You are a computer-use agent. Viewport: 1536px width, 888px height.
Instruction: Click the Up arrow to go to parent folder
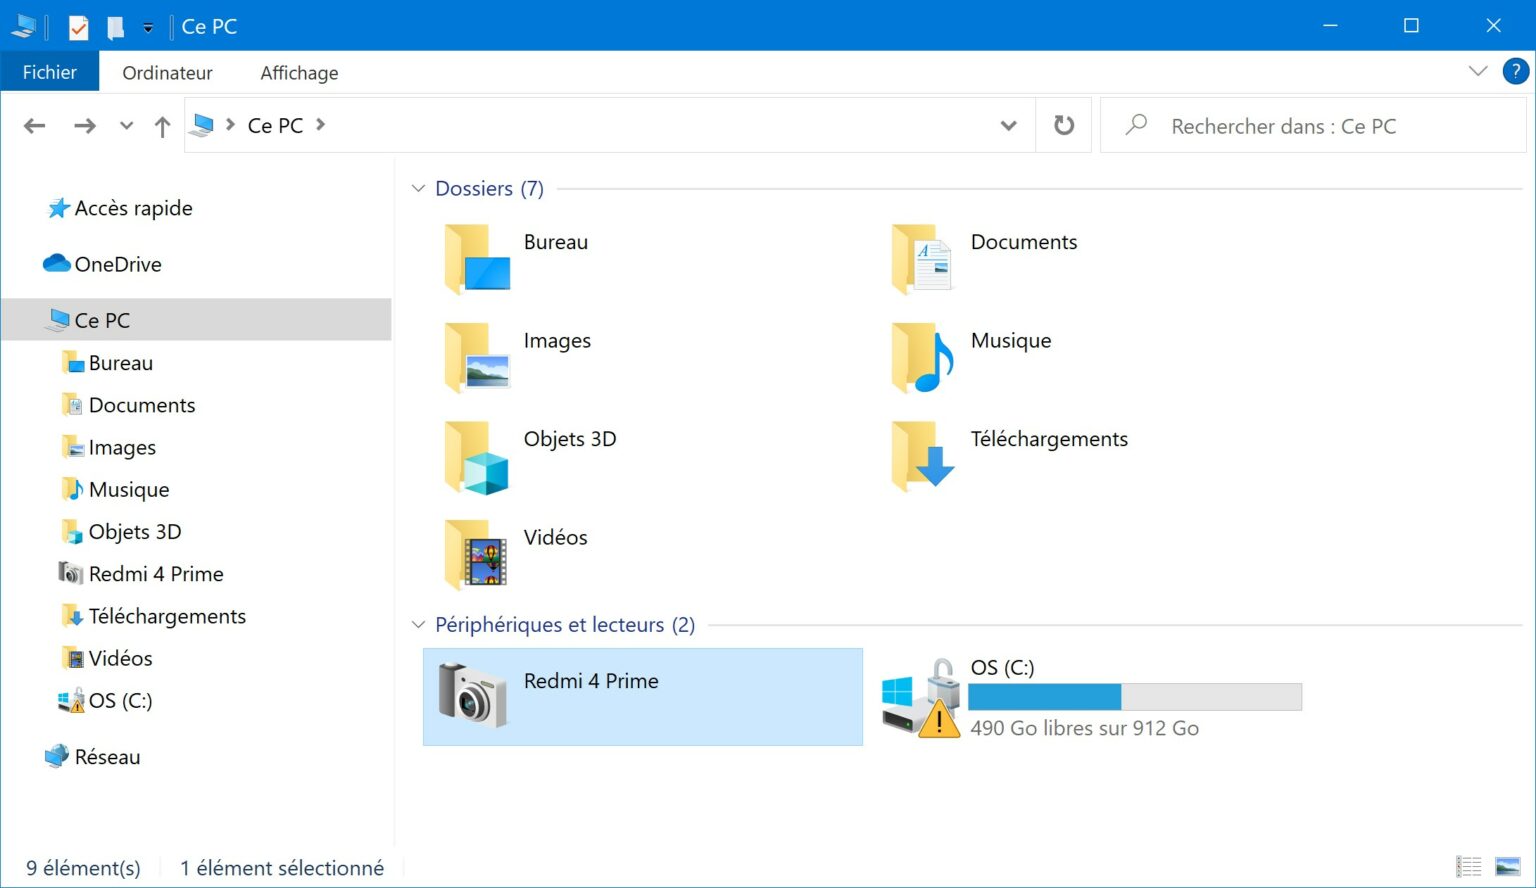[x=162, y=125]
